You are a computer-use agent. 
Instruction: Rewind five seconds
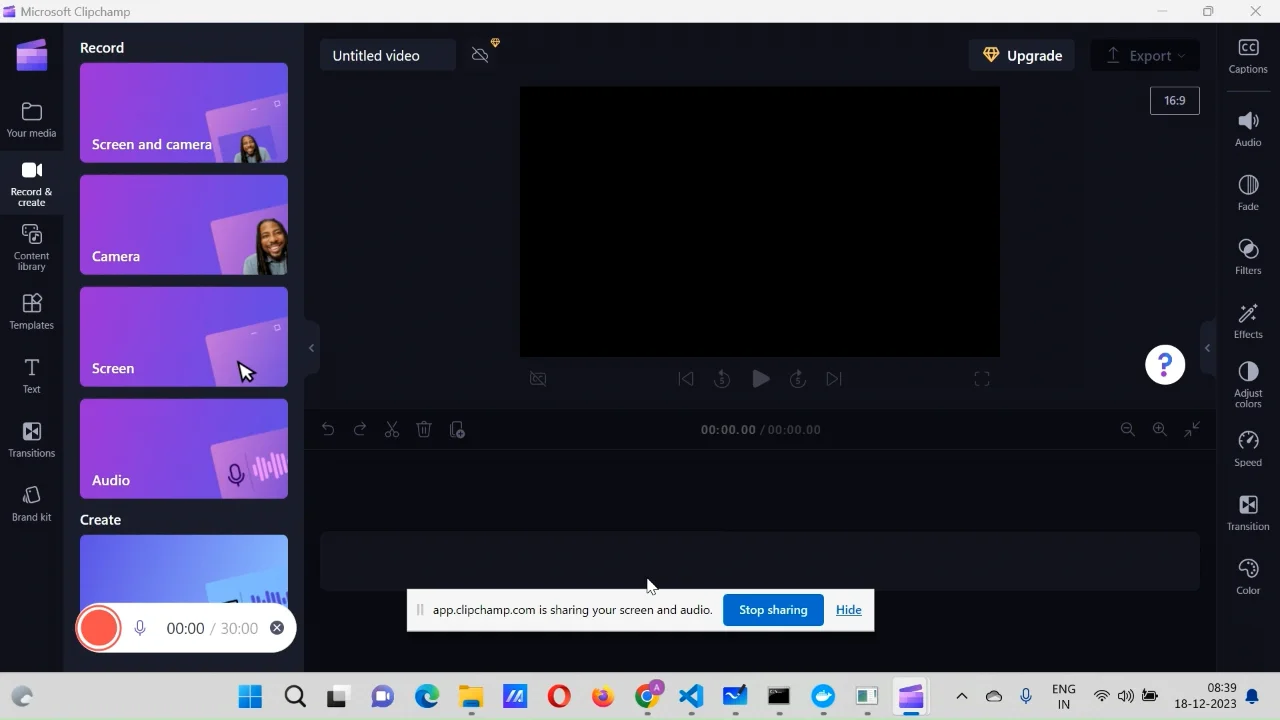coord(723,379)
